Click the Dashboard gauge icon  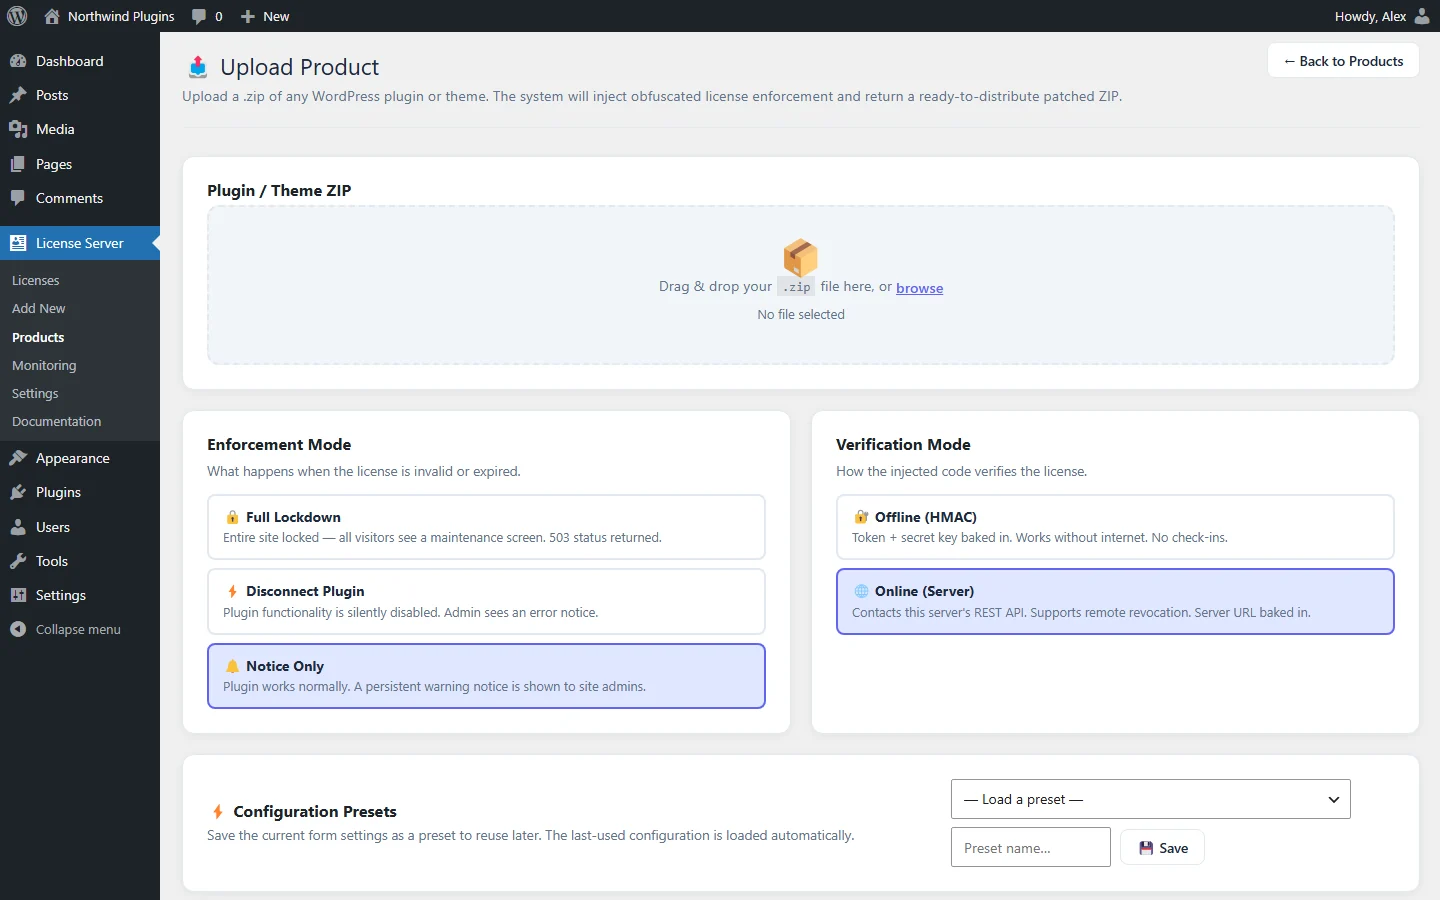tap(18, 61)
